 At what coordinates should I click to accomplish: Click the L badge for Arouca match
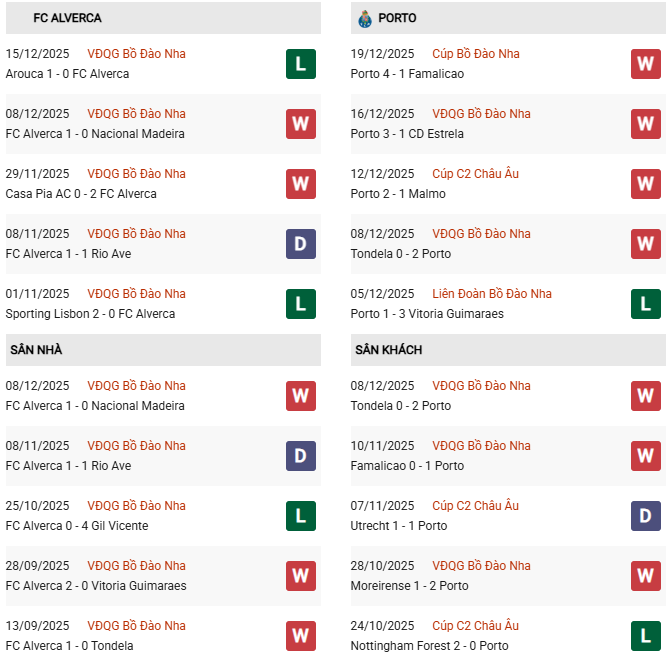[300, 64]
